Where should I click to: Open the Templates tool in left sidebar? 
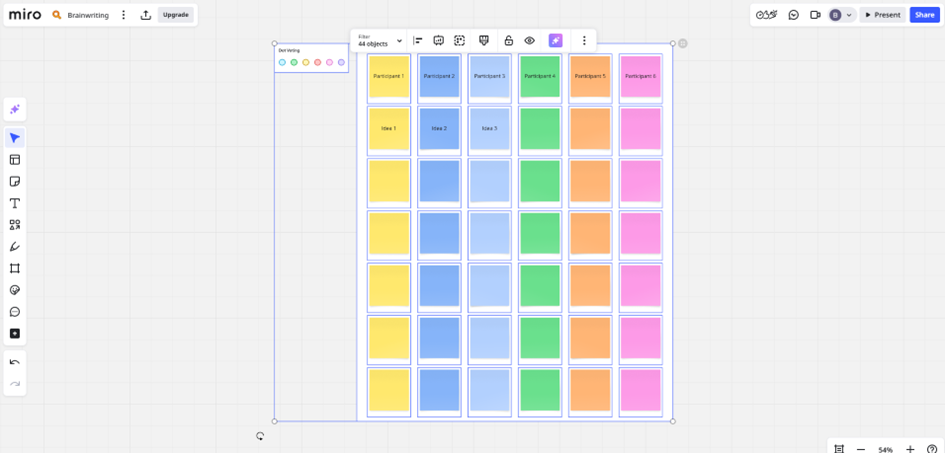pos(15,160)
